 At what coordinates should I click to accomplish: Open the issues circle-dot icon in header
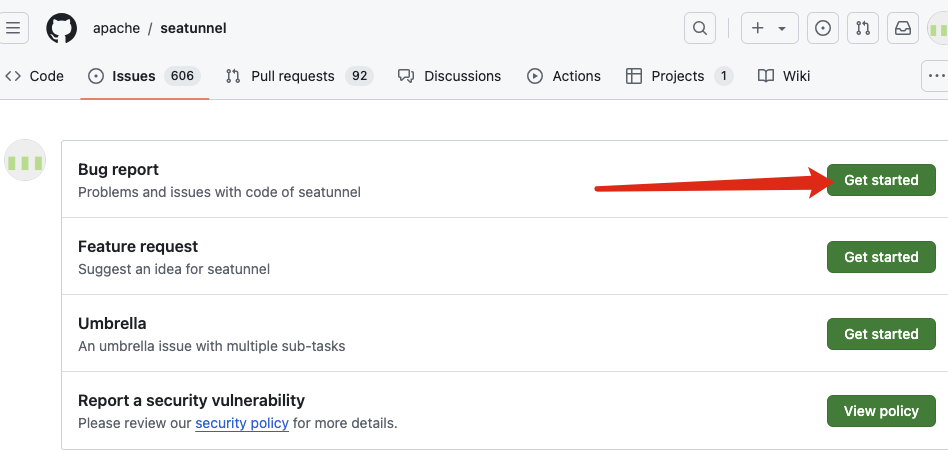[823, 28]
